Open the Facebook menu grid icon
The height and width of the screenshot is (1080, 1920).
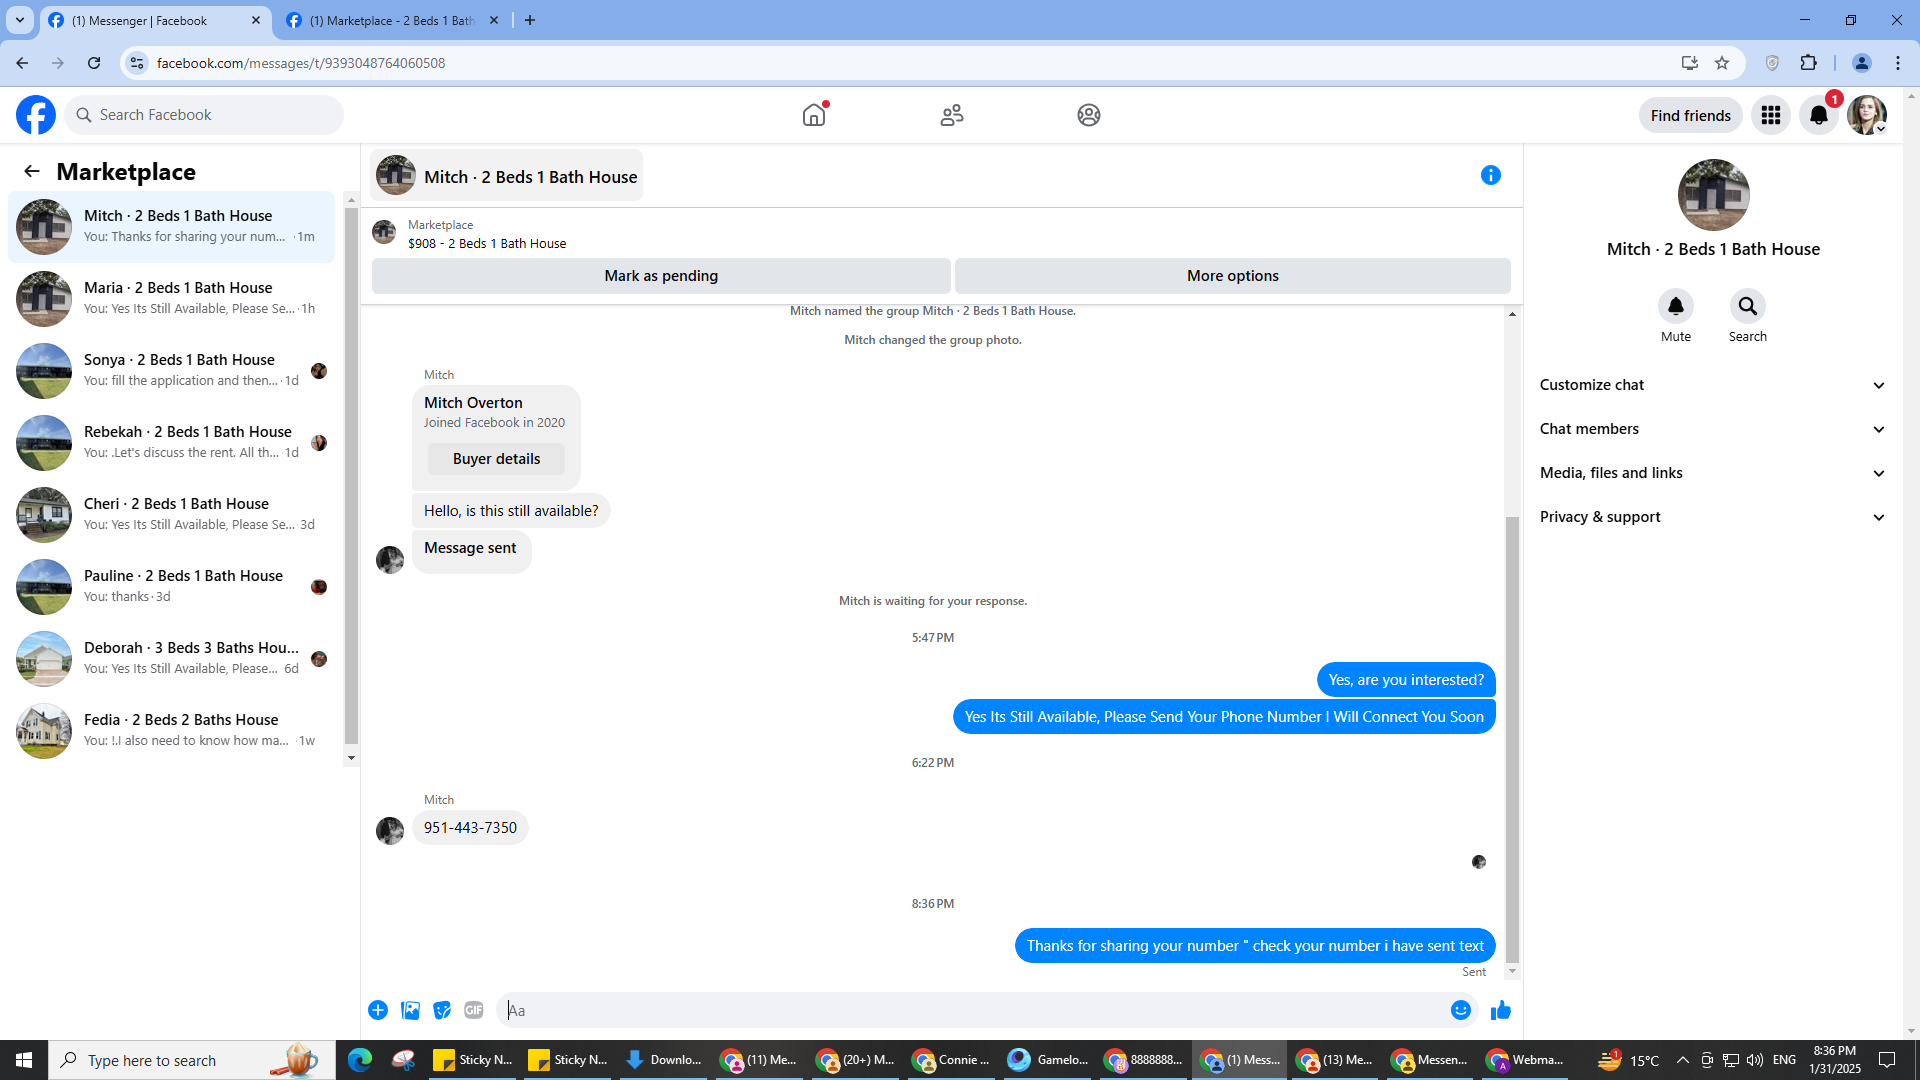coord(1771,115)
